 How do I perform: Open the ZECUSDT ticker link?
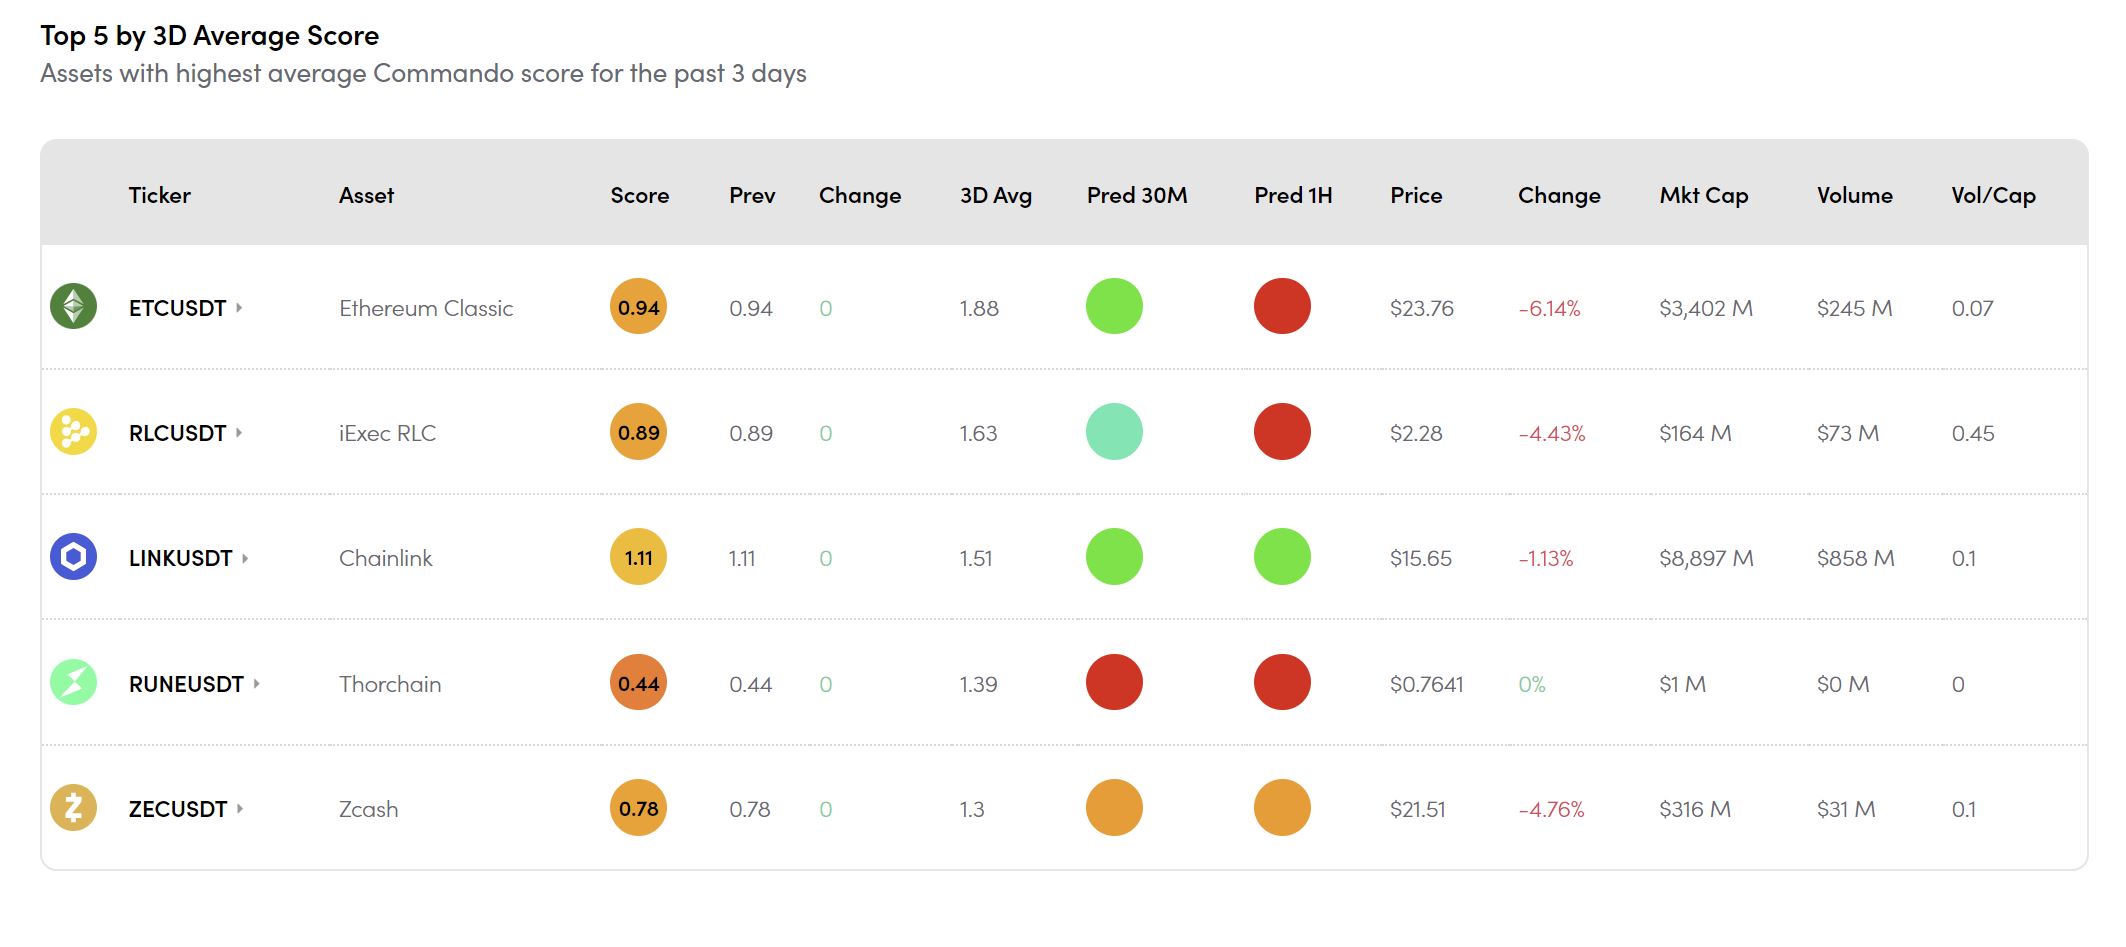click(178, 809)
